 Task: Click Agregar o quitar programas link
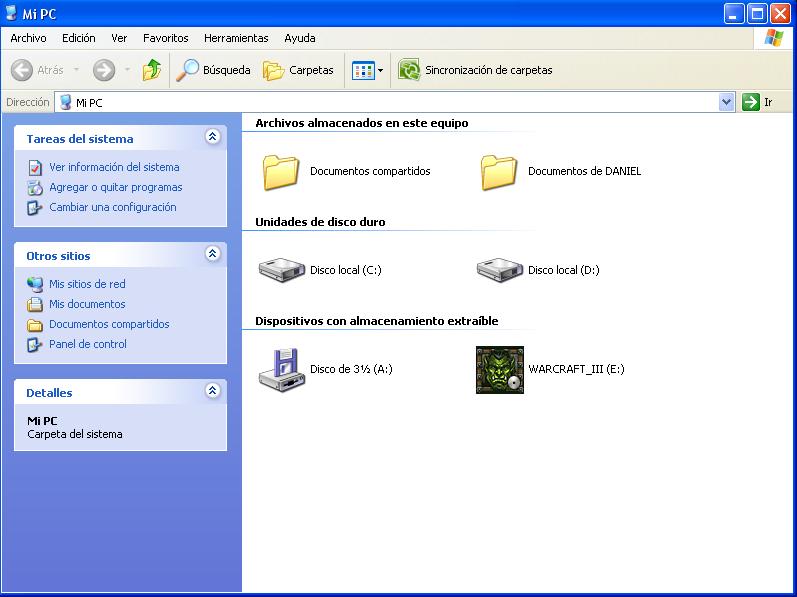click(x=116, y=187)
